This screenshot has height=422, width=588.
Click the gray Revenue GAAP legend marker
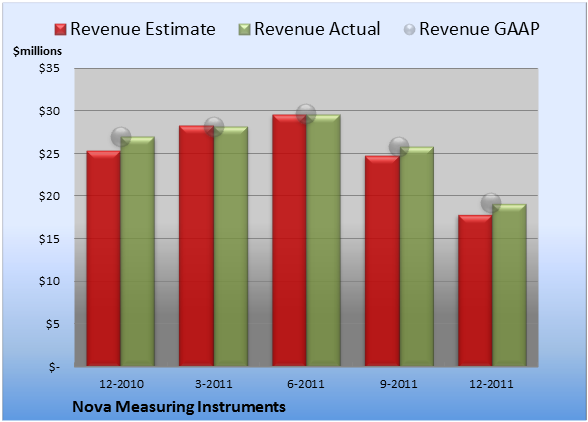[410, 30]
